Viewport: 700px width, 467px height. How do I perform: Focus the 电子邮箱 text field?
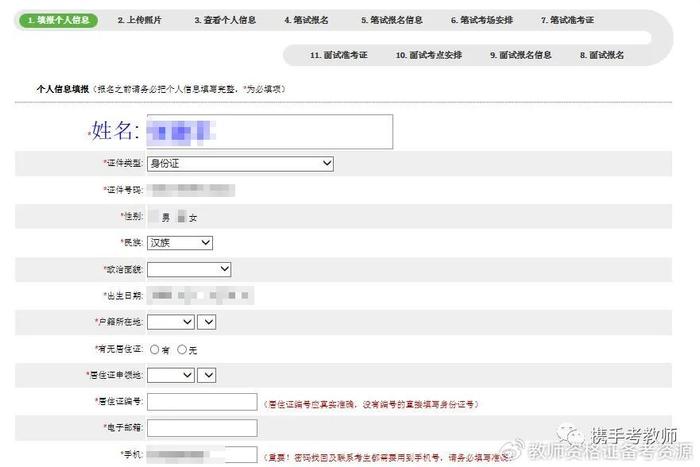(202, 428)
